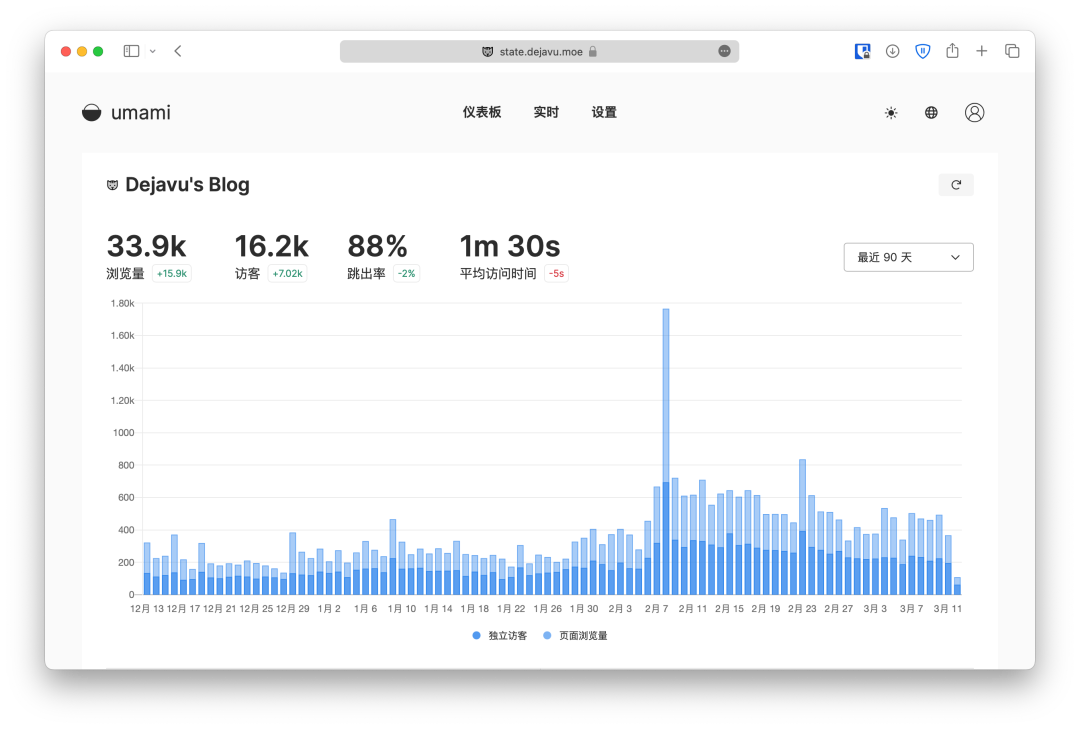This screenshot has height=729, width=1080.
Task: Go back with the Safari arrow
Action: pos(178,51)
